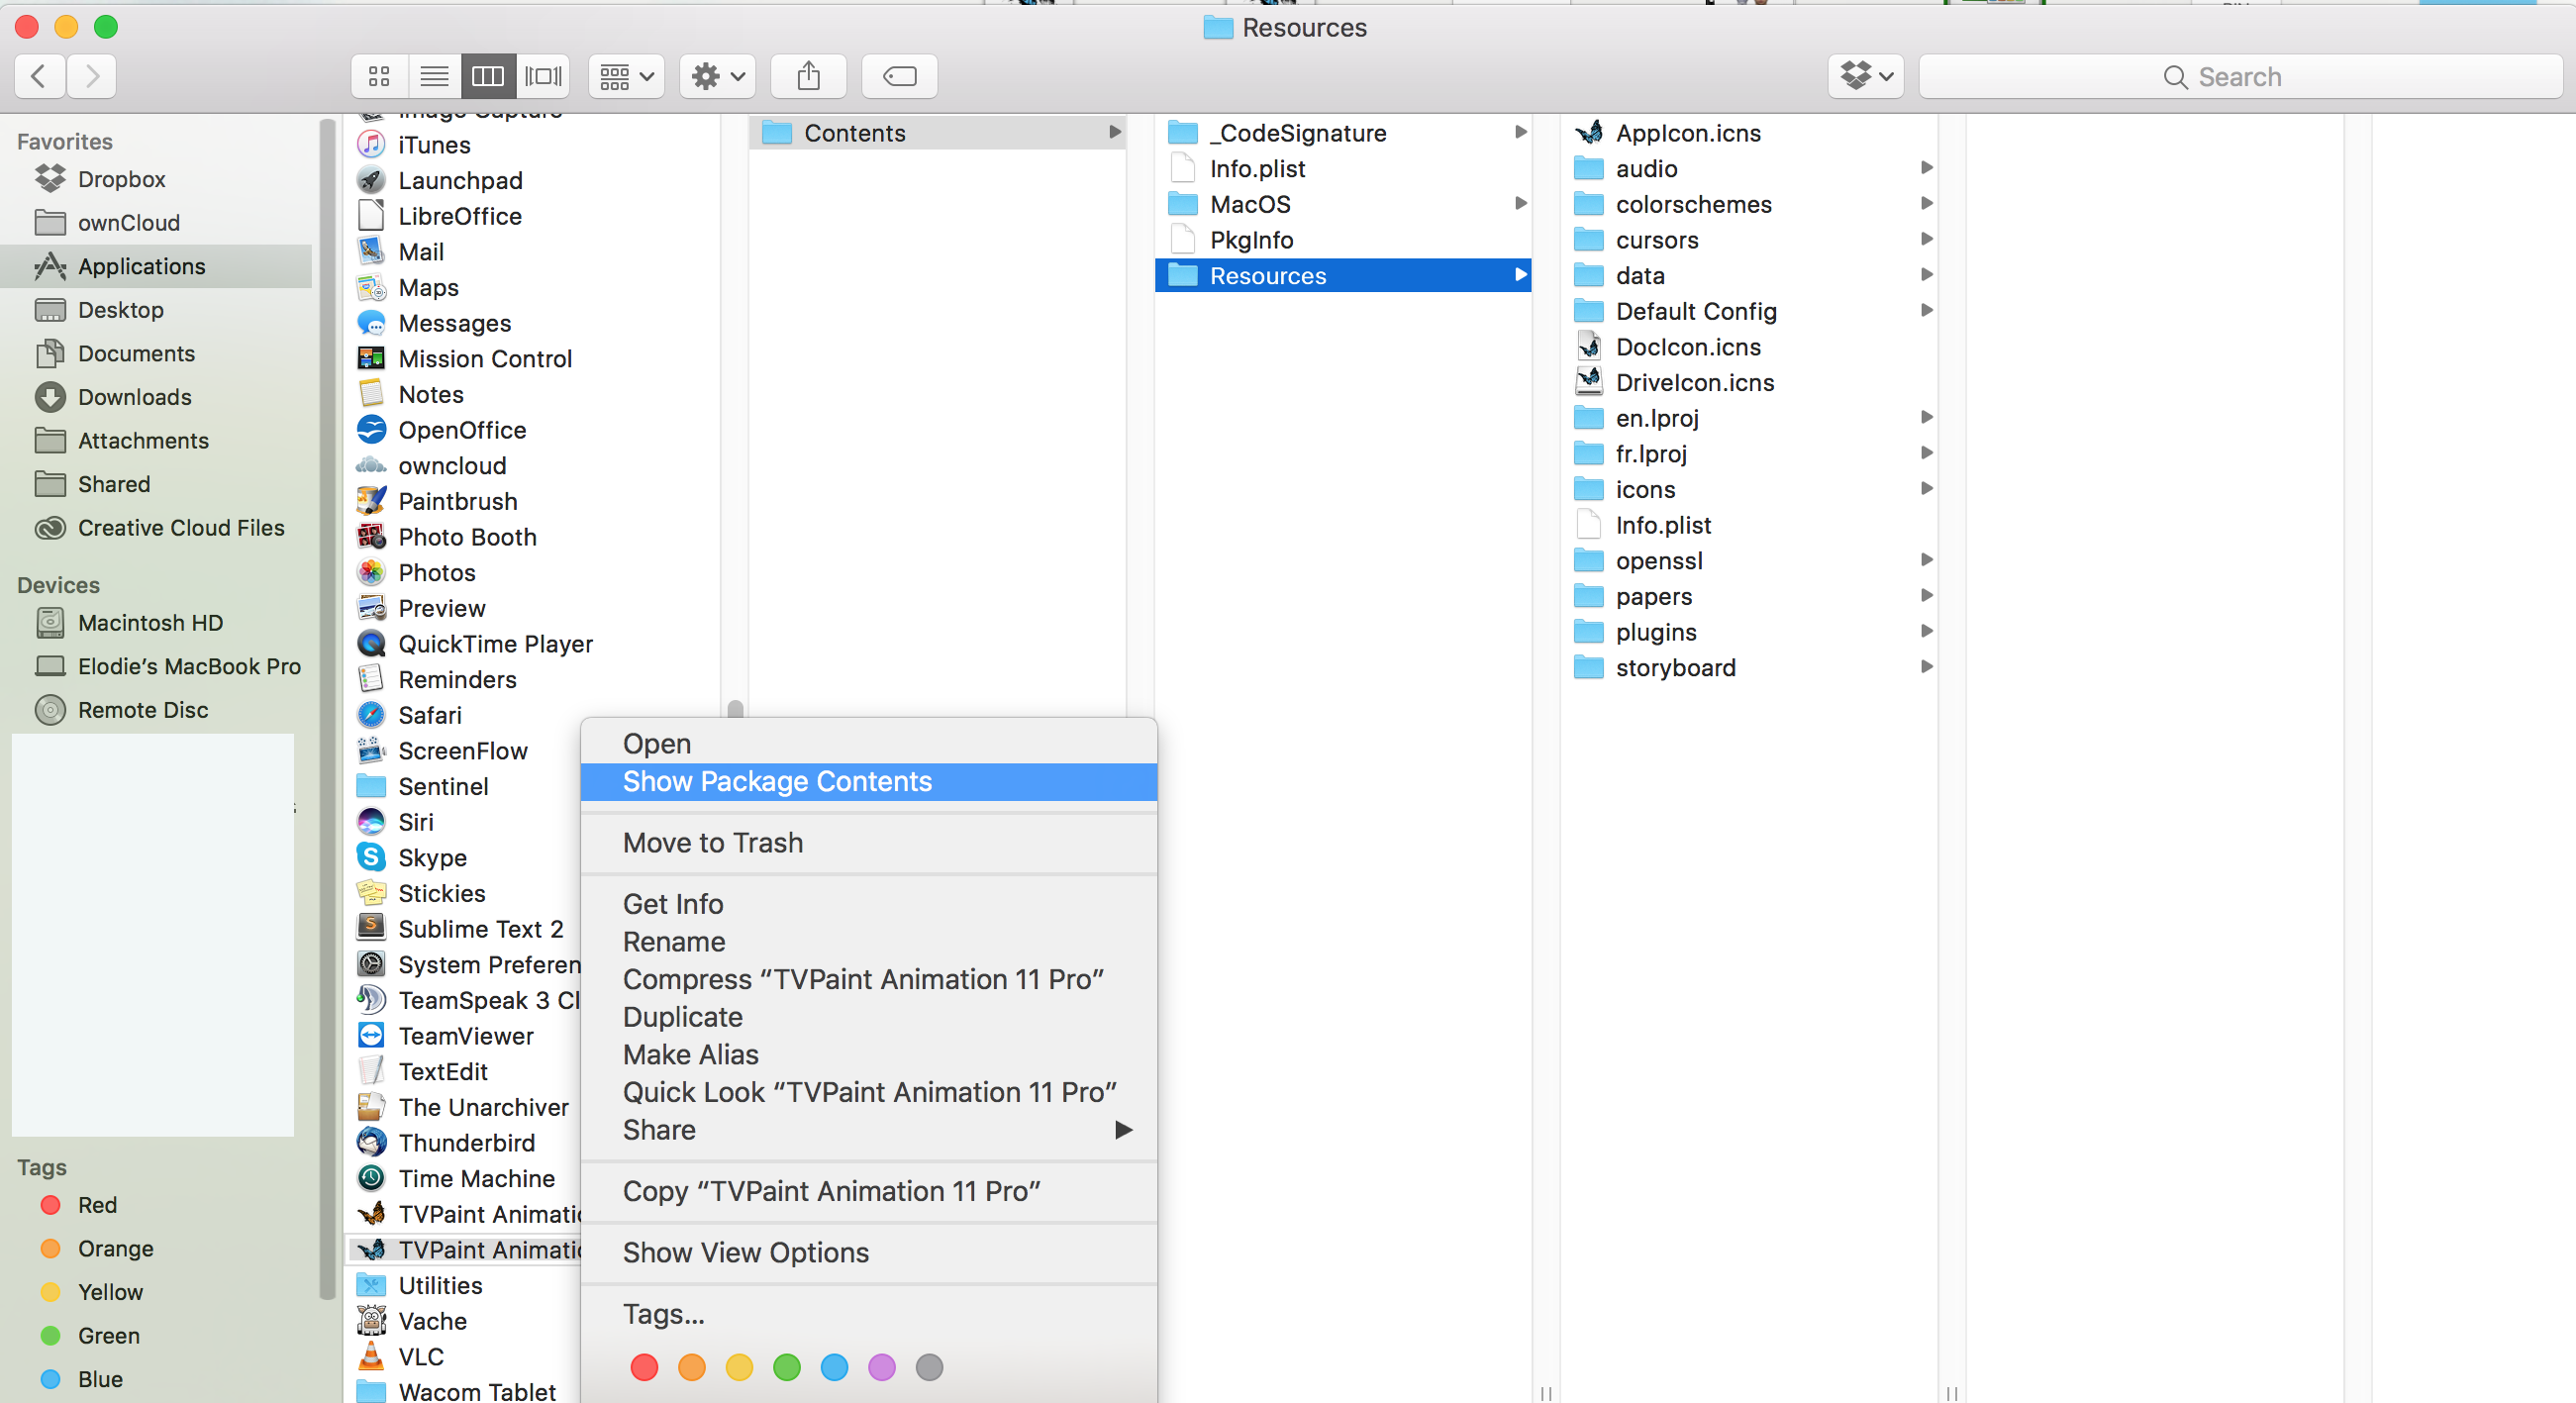The height and width of the screenshot is (1403, 2576).
Task: Select PkgInfo file
Action: point(1343,240)
